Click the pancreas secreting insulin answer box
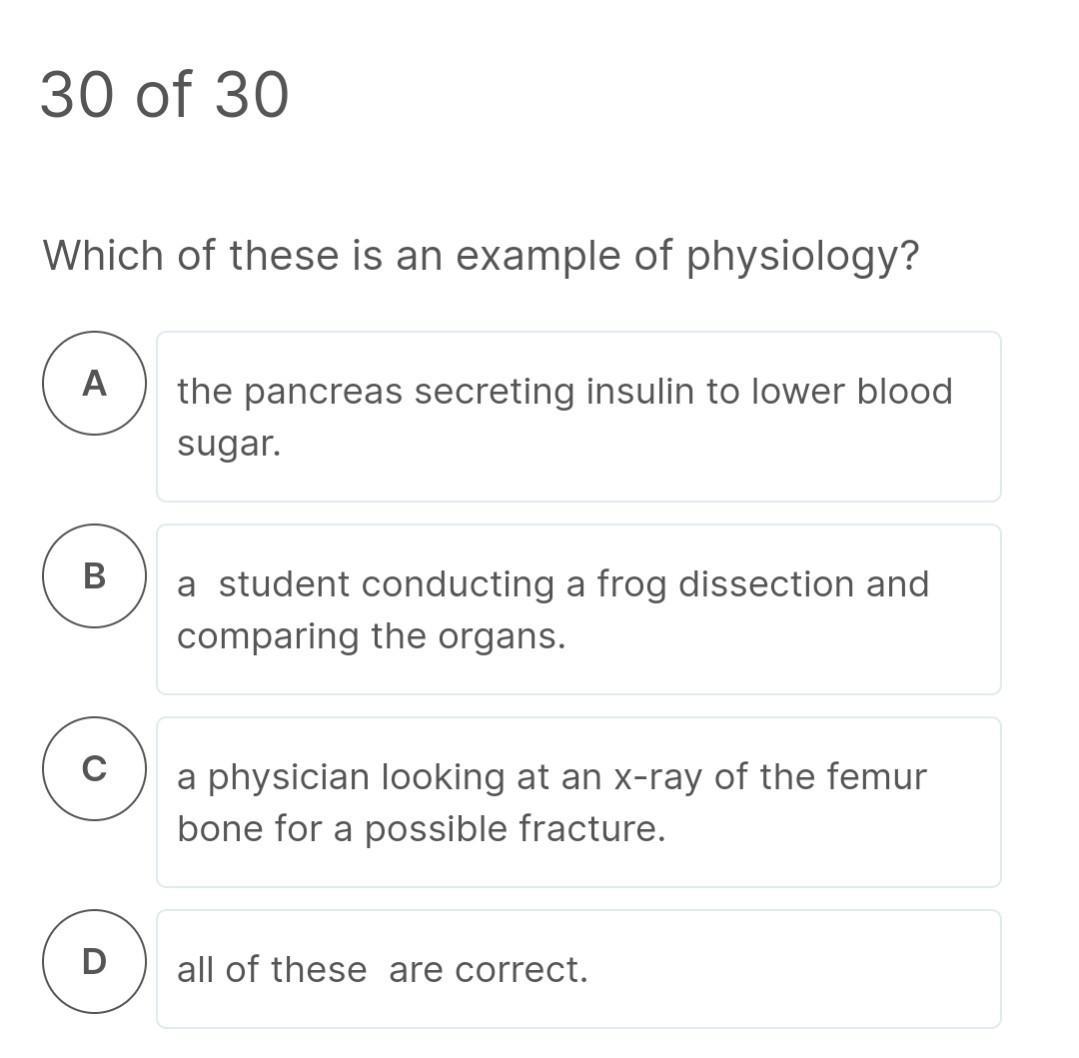Image resolution: width=1079 pixels, height=1058 pixels. [x=578, y=417]
